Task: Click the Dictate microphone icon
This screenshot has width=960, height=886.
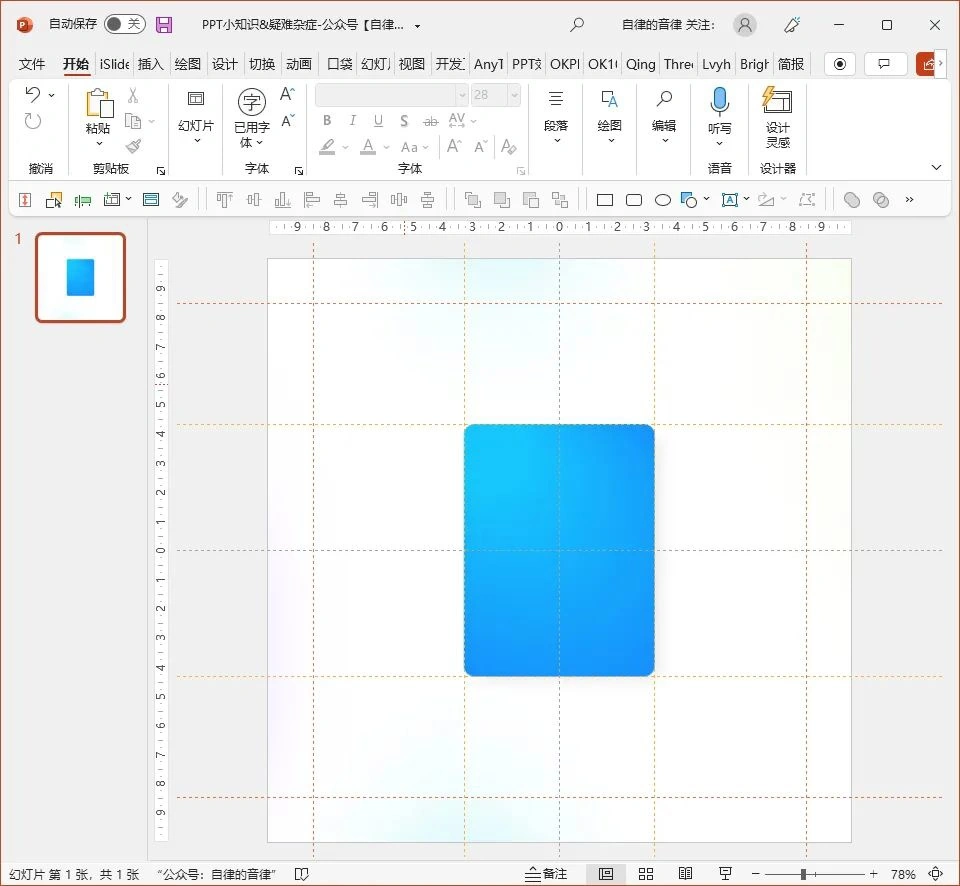Action: pos(719,101)
